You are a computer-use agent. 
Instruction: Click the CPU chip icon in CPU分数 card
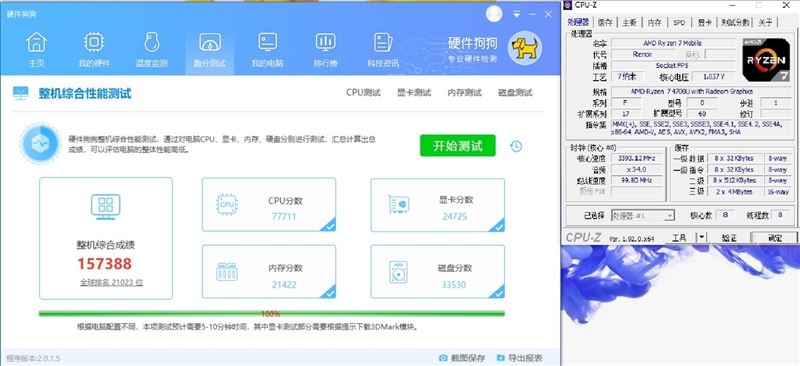(x=227, y=204)
